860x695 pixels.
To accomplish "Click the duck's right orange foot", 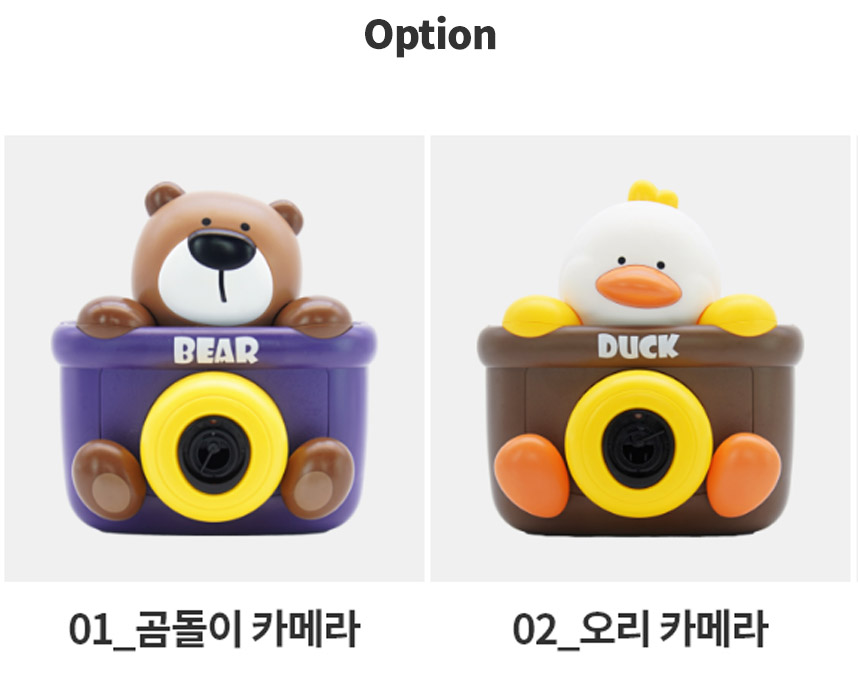I will click(x=743, y=474).
